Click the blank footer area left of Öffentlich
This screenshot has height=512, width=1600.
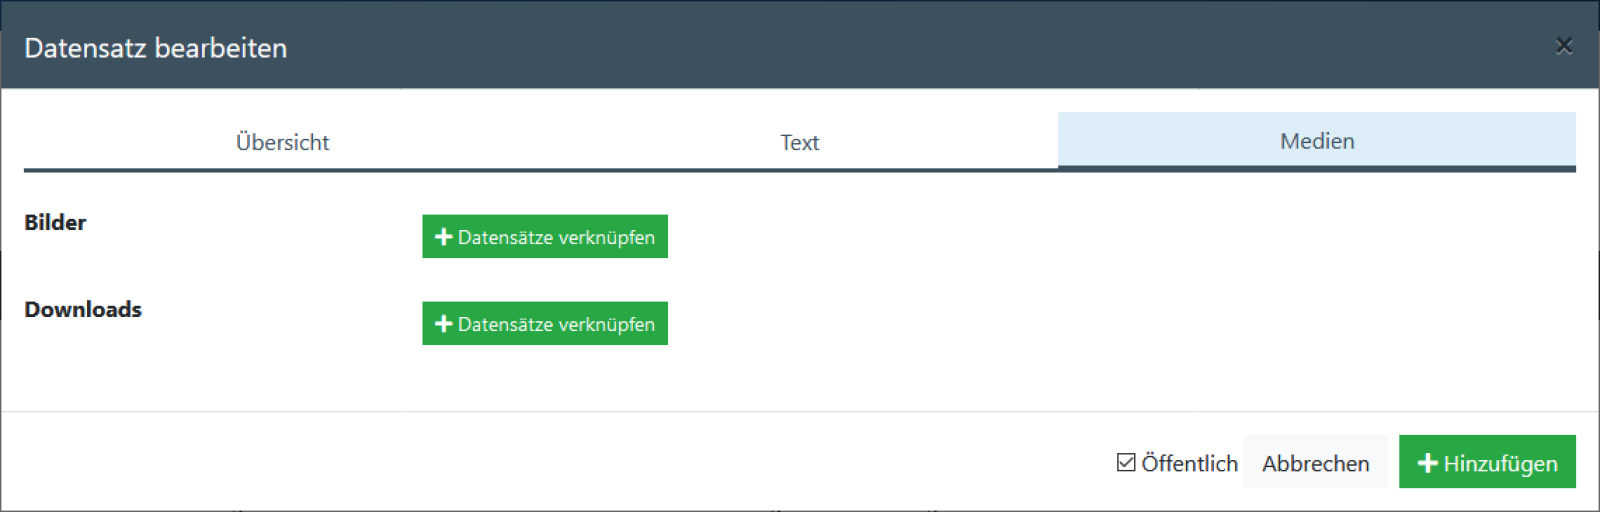coord(550,462)
